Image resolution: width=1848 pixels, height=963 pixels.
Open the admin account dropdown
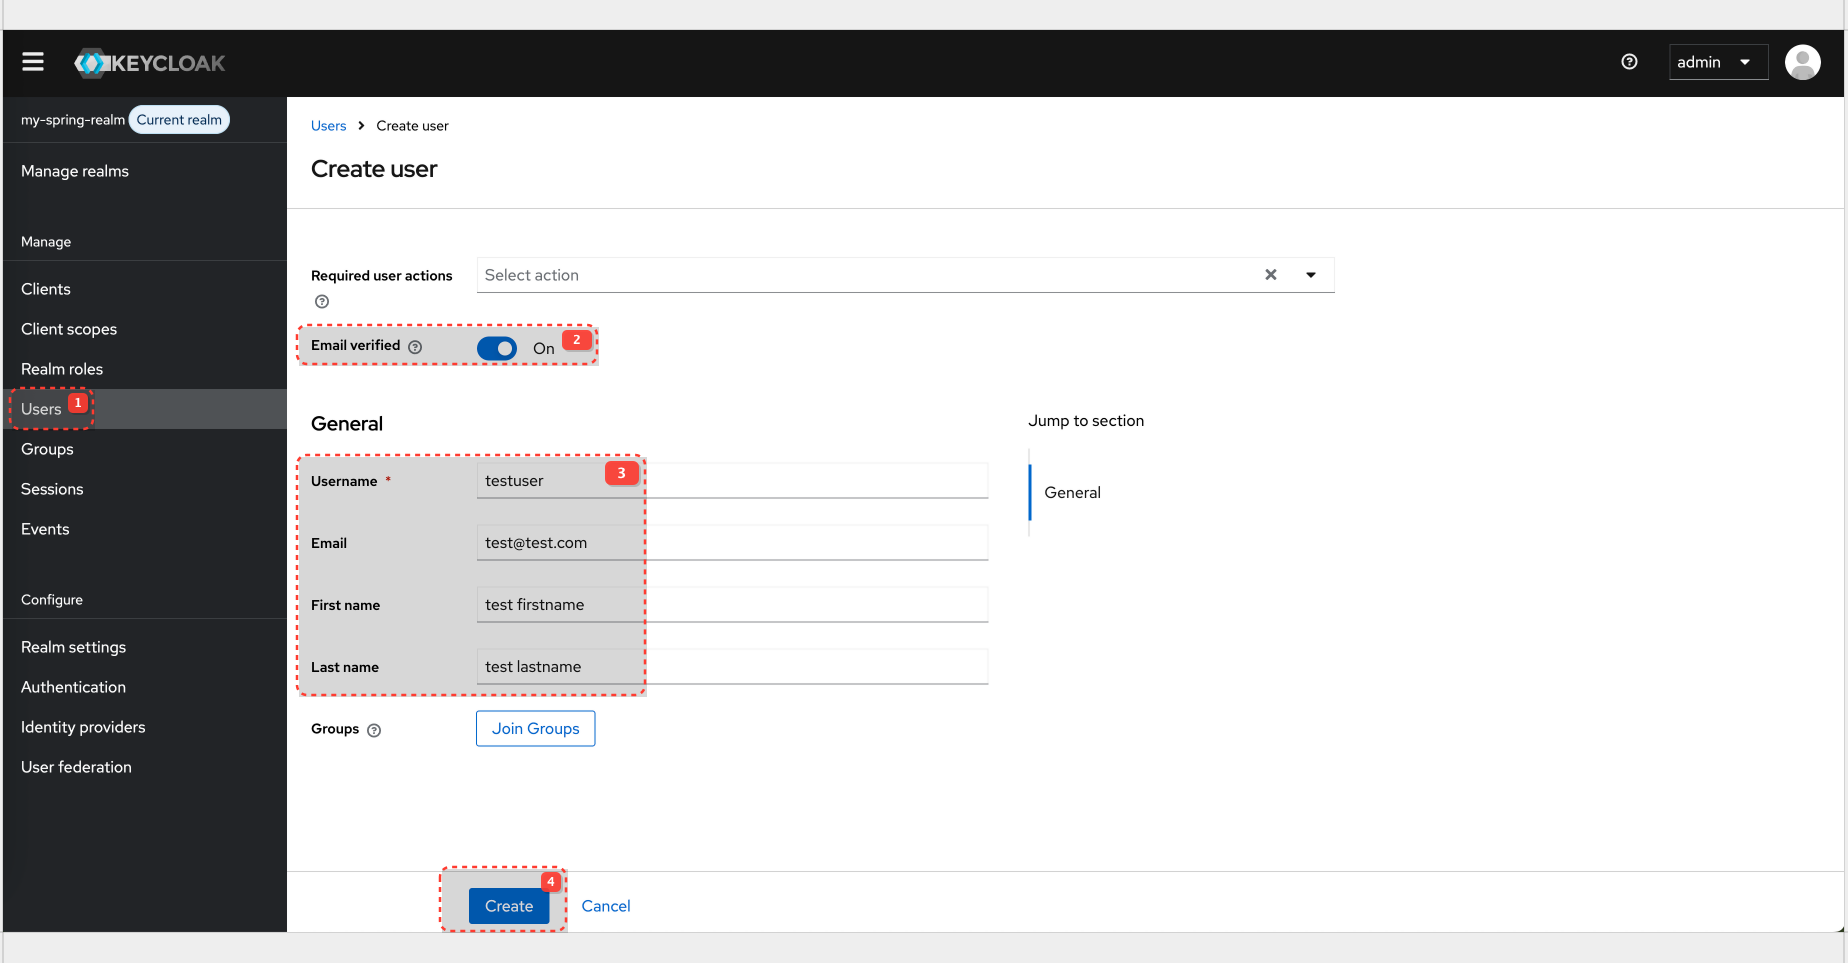pyautogui.click(x=1717, y=62)
